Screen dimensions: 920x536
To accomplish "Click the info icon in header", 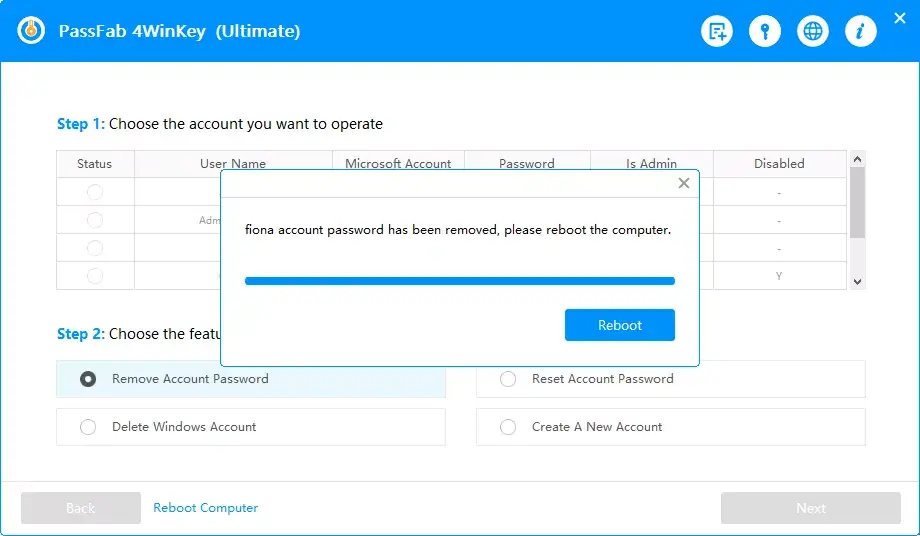I will tap(860, 32).
